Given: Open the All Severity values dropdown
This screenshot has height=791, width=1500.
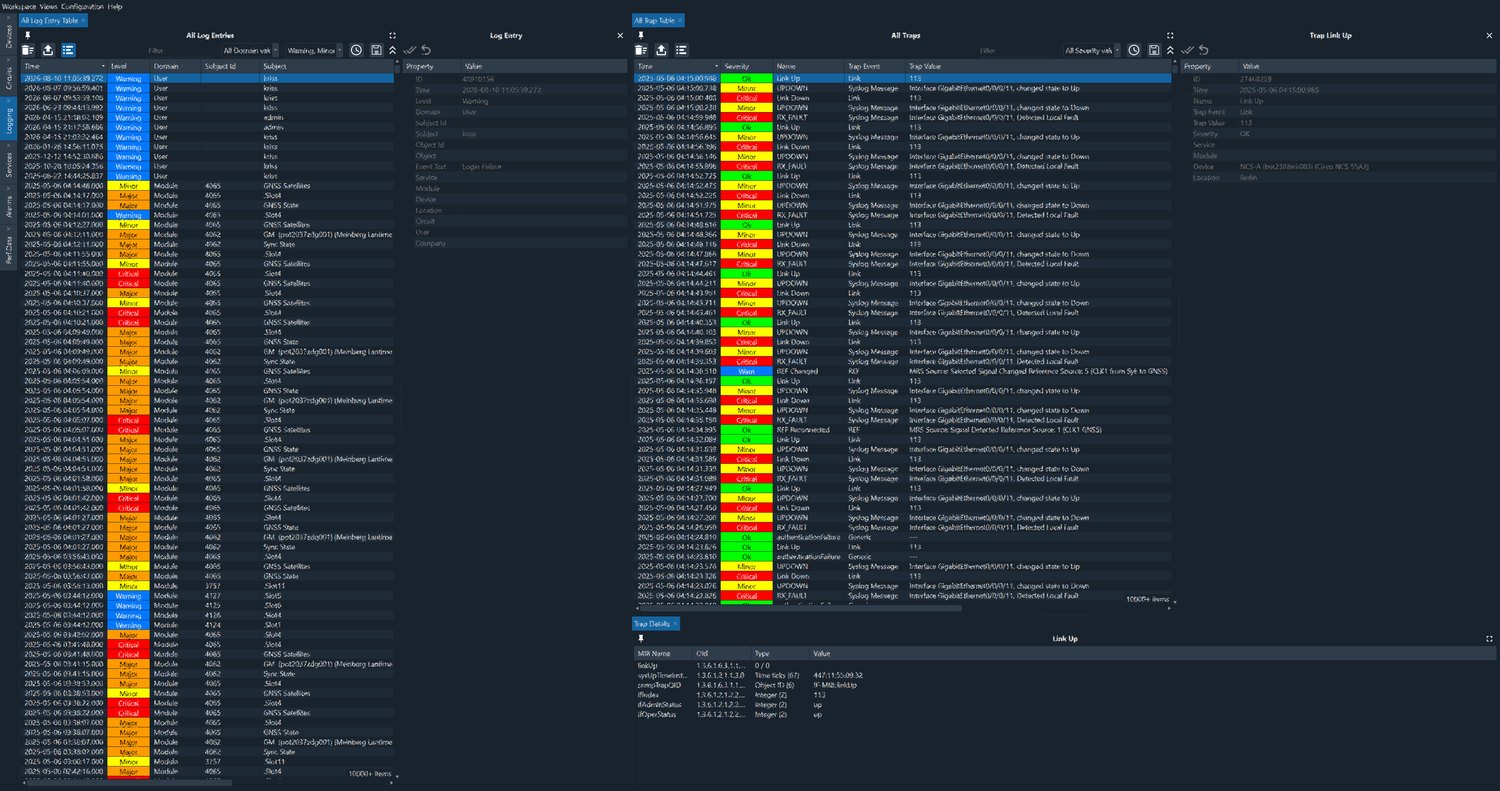Looking at the screenshot, I should pyautogui.click(x=1091, y=50).
